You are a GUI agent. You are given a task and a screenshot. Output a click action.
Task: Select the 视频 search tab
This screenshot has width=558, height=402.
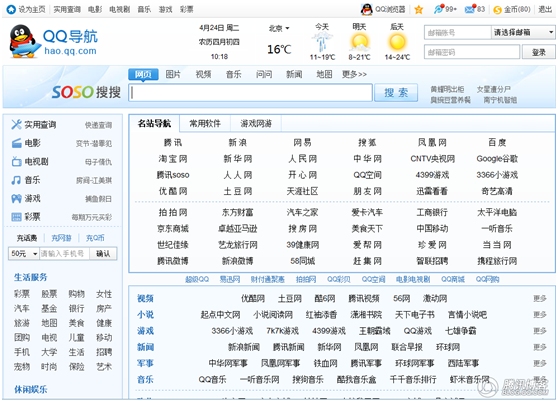pos(203,74)
